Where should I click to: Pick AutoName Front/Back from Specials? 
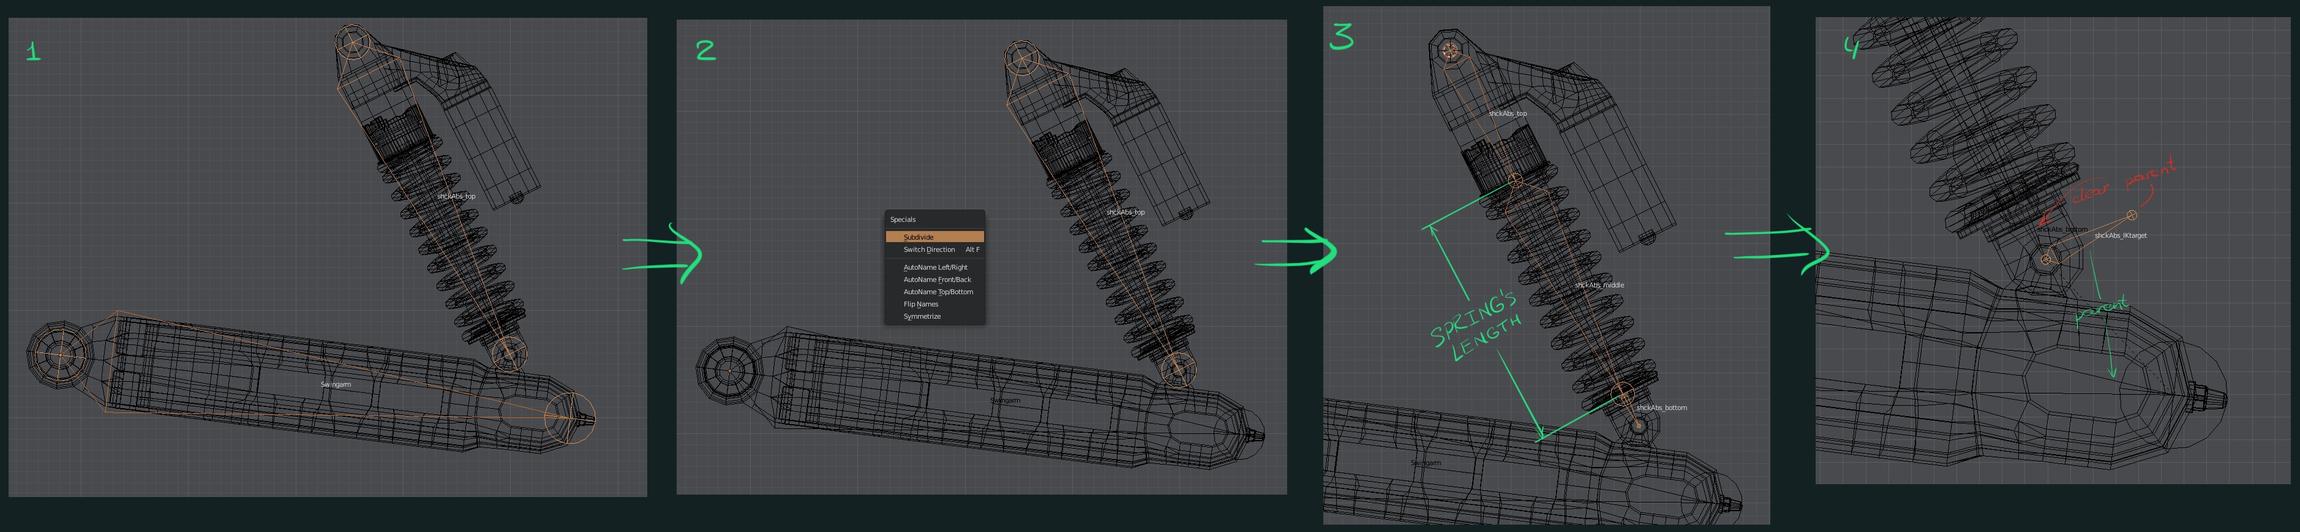coord(934,279)
